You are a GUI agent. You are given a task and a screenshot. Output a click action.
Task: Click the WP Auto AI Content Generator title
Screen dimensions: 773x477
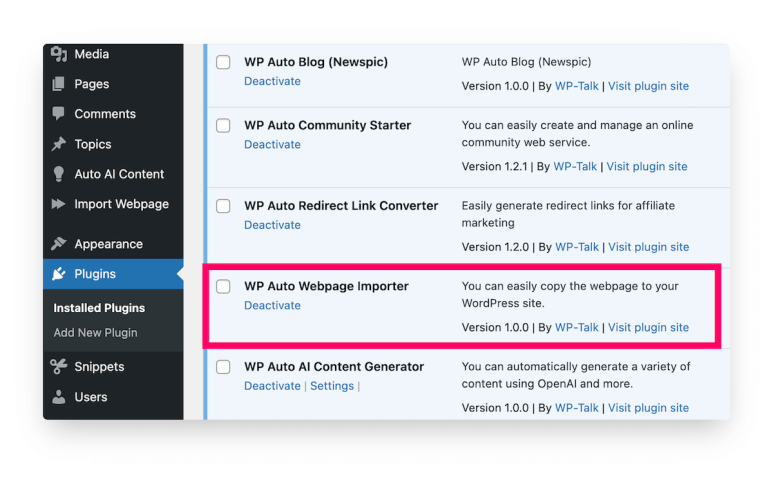coord(334,367)
